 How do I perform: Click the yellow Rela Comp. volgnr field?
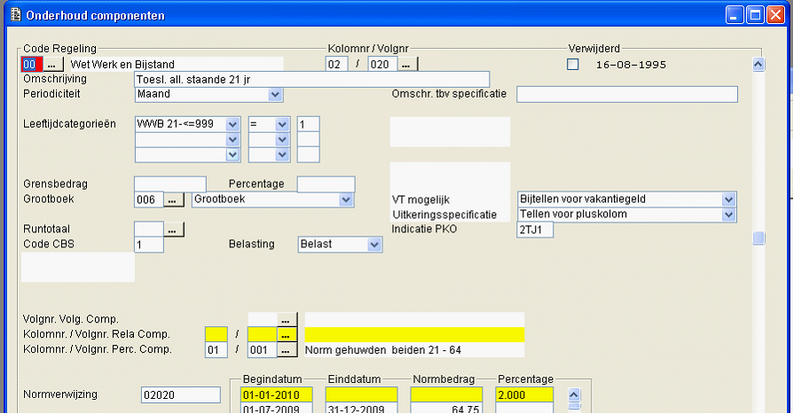262,335
